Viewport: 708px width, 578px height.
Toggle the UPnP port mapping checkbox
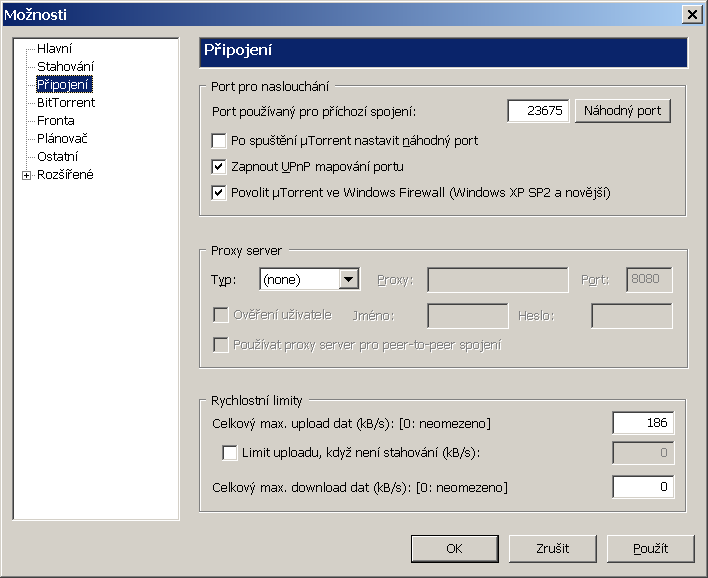click(220, 166)
